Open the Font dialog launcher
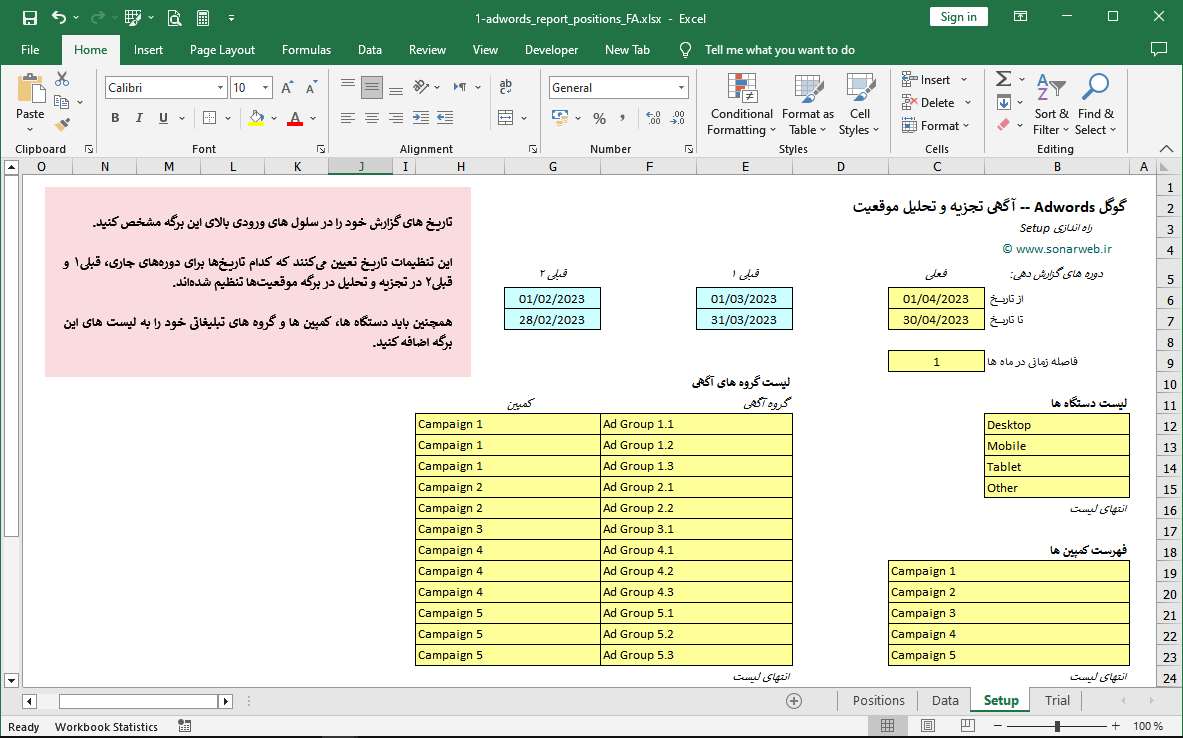Screen dimensions: 1183x738 (x=321, y=149)
